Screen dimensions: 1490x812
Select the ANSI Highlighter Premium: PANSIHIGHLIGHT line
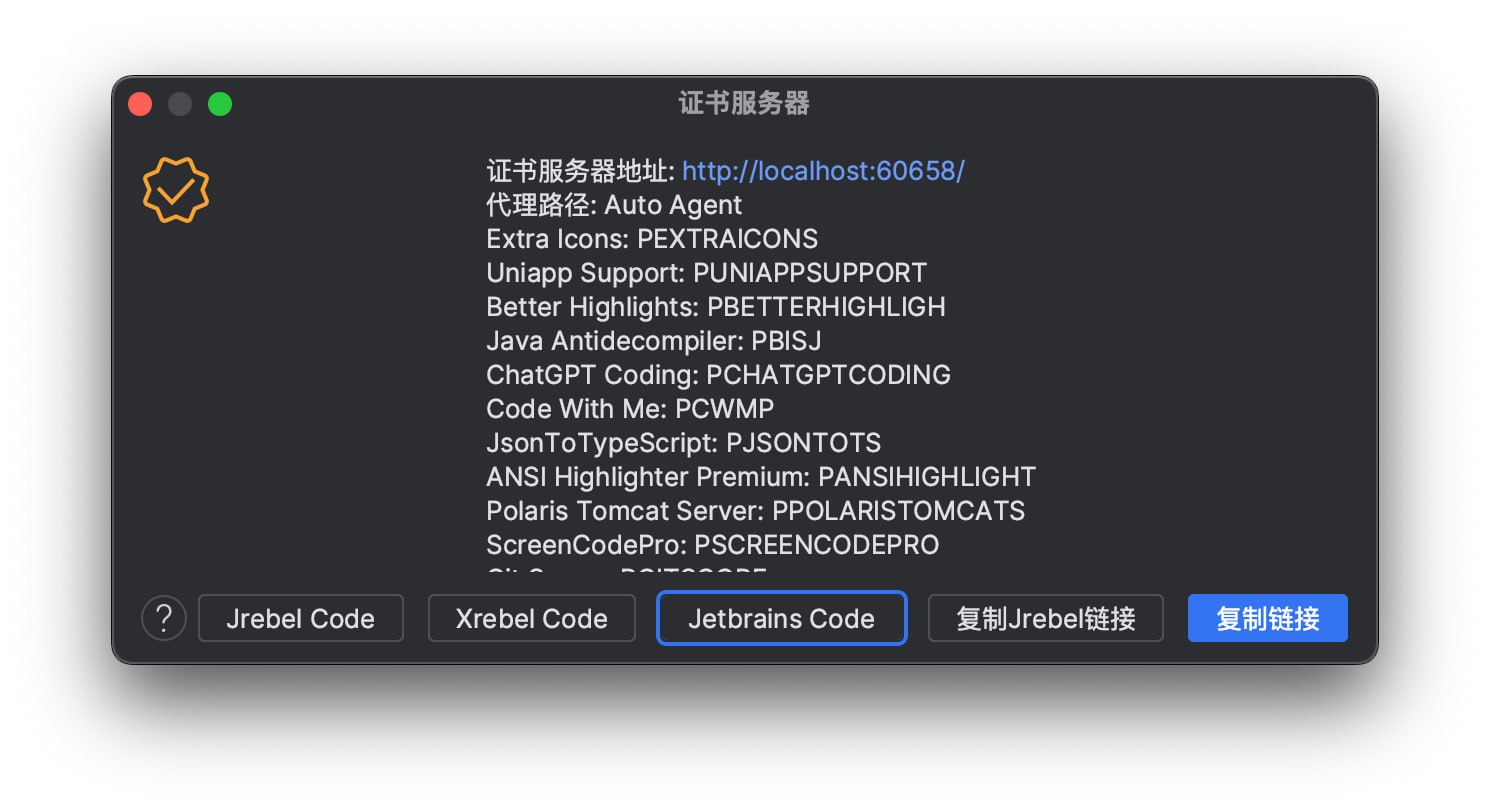761,477
